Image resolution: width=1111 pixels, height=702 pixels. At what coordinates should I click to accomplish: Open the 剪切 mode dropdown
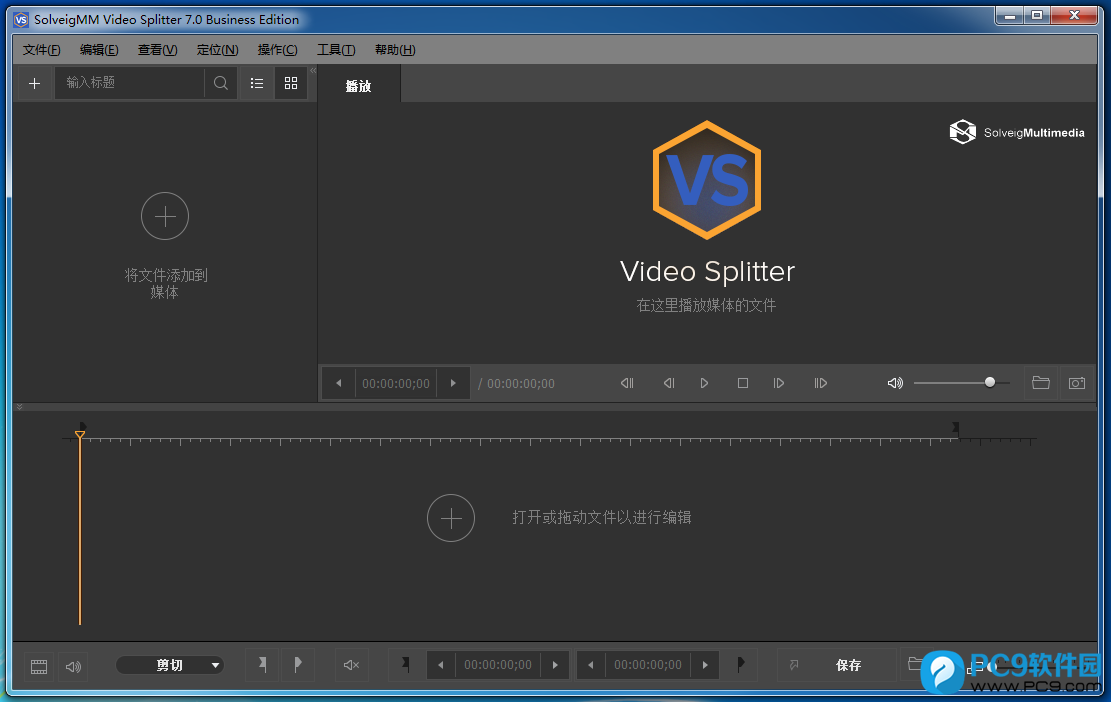tap(170, 665)
